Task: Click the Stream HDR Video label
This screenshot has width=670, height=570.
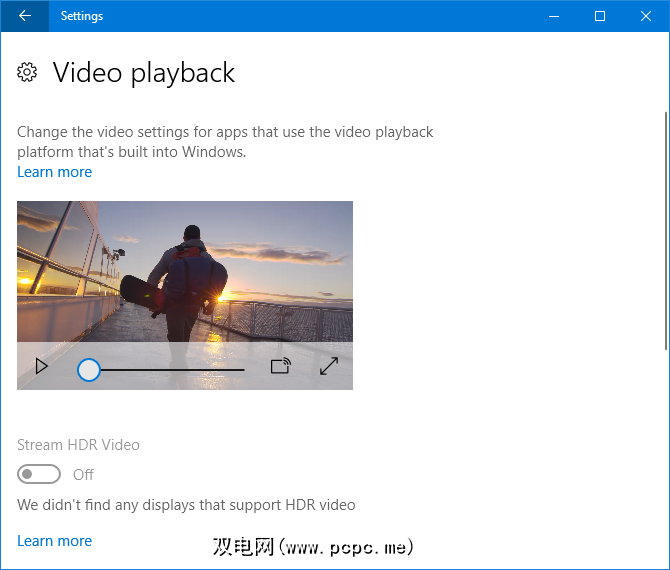Action: point(78,445)
